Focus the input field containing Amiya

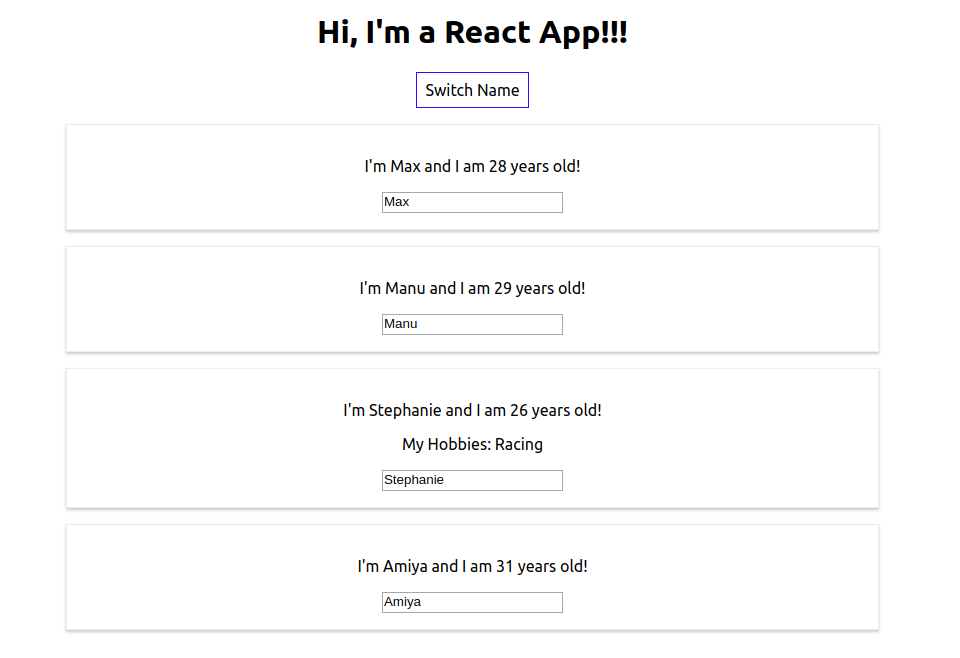tap(472, 602)
